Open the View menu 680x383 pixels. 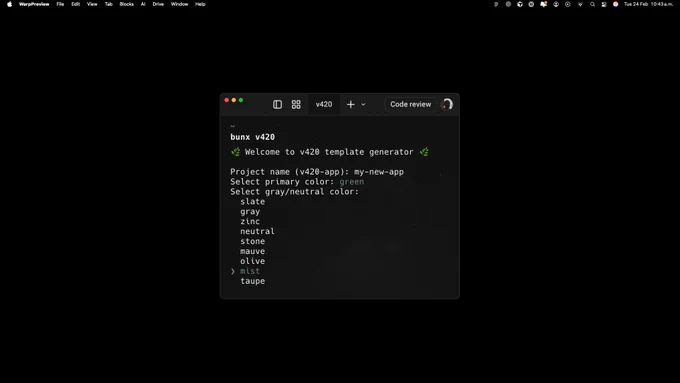pyautogui.click(x=92, y=4)
